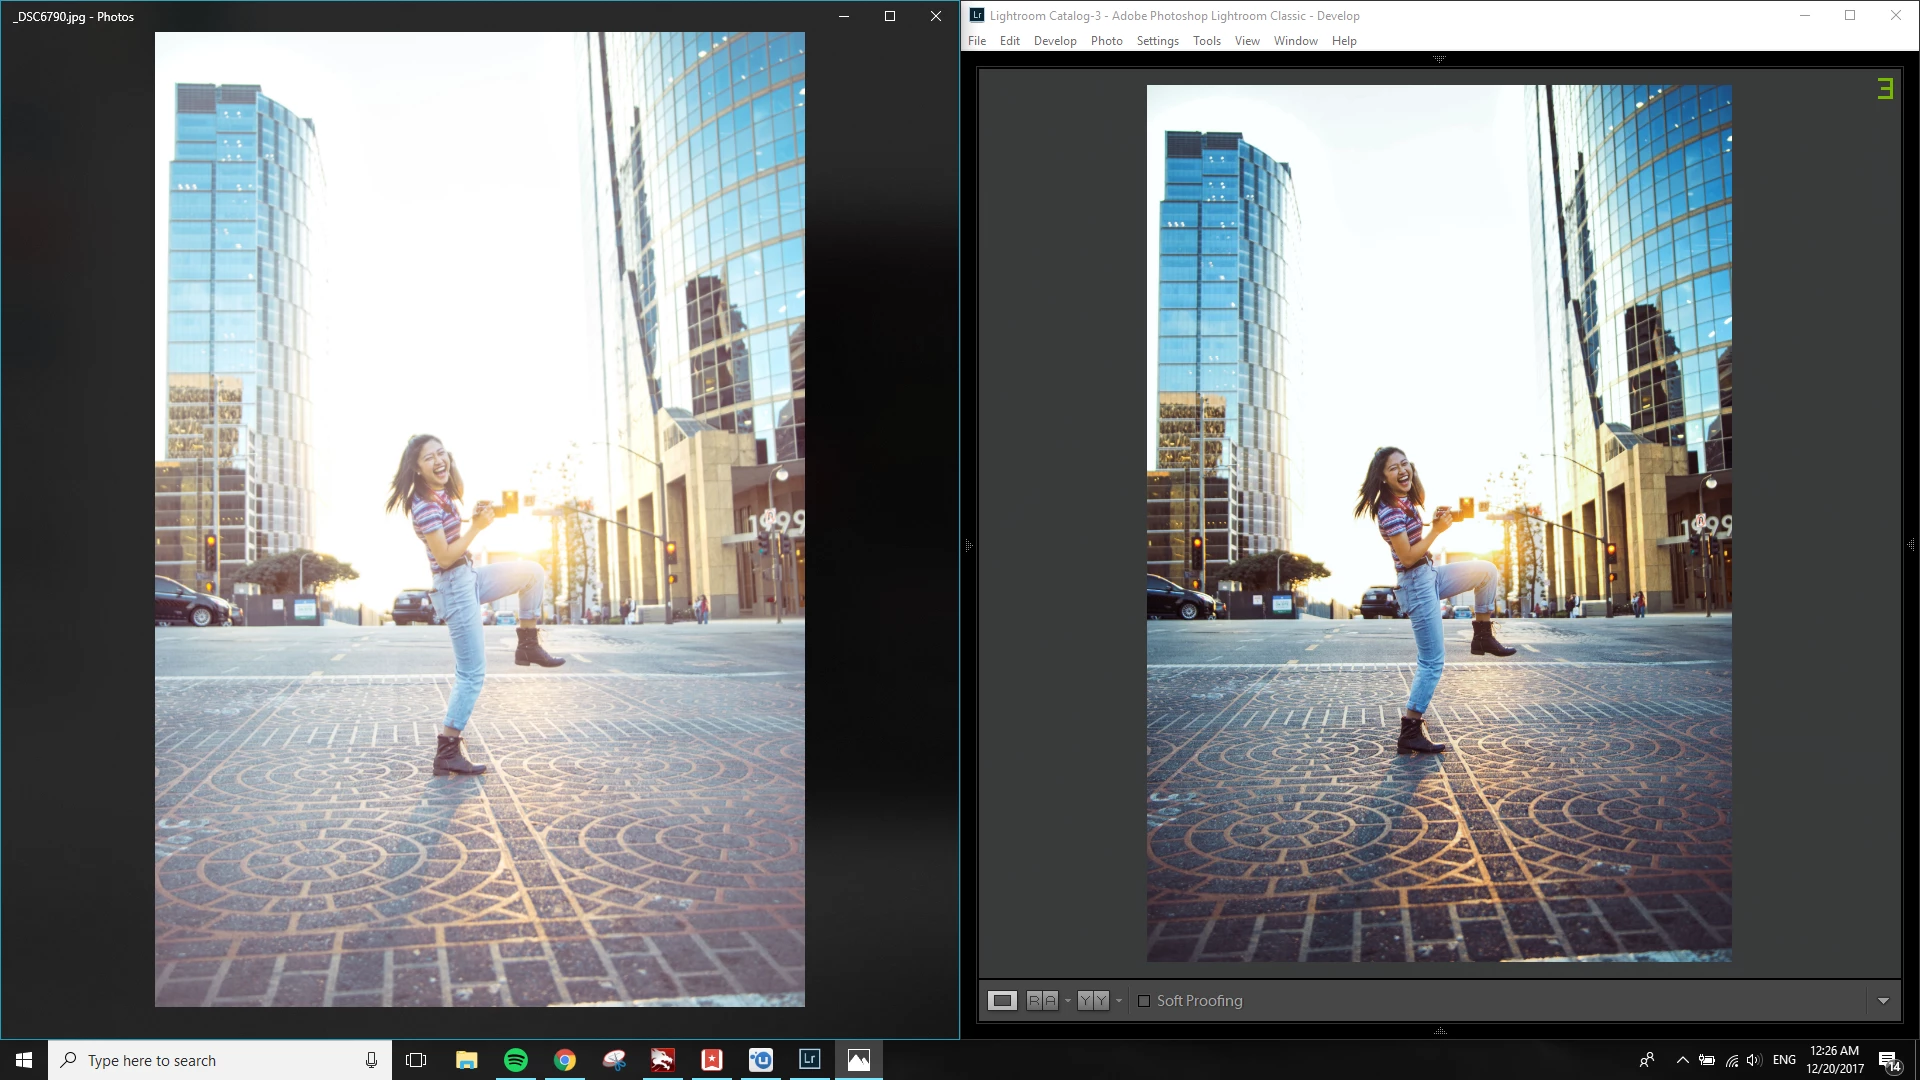The image size is (1920, 1080).
Task: Open the Before/After view dropdown arrow
Action: point(1119,1001)
